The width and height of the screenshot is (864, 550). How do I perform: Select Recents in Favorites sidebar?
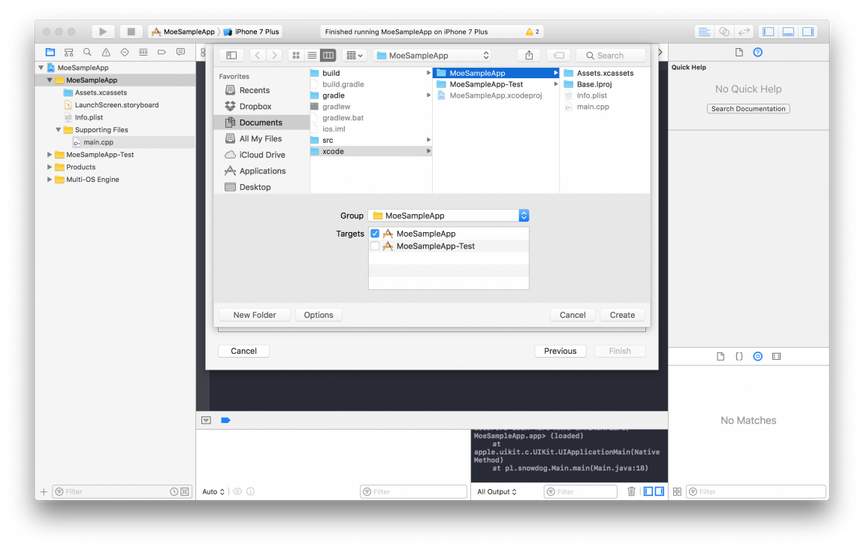coord(255,90)
